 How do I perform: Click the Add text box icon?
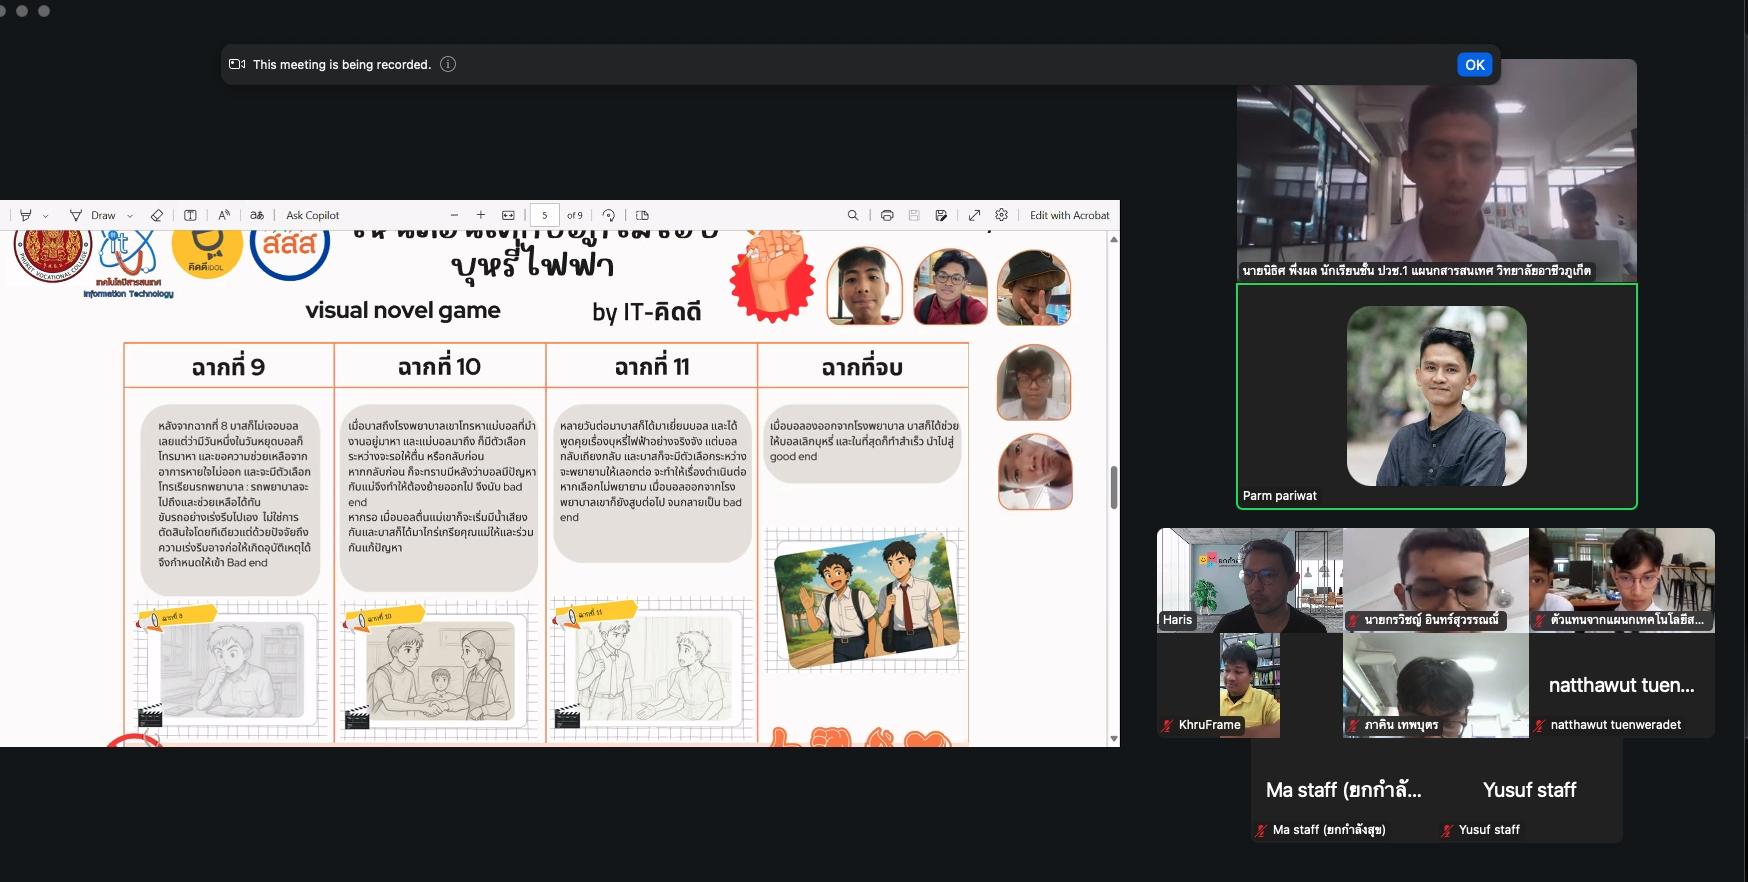(190, 215)
